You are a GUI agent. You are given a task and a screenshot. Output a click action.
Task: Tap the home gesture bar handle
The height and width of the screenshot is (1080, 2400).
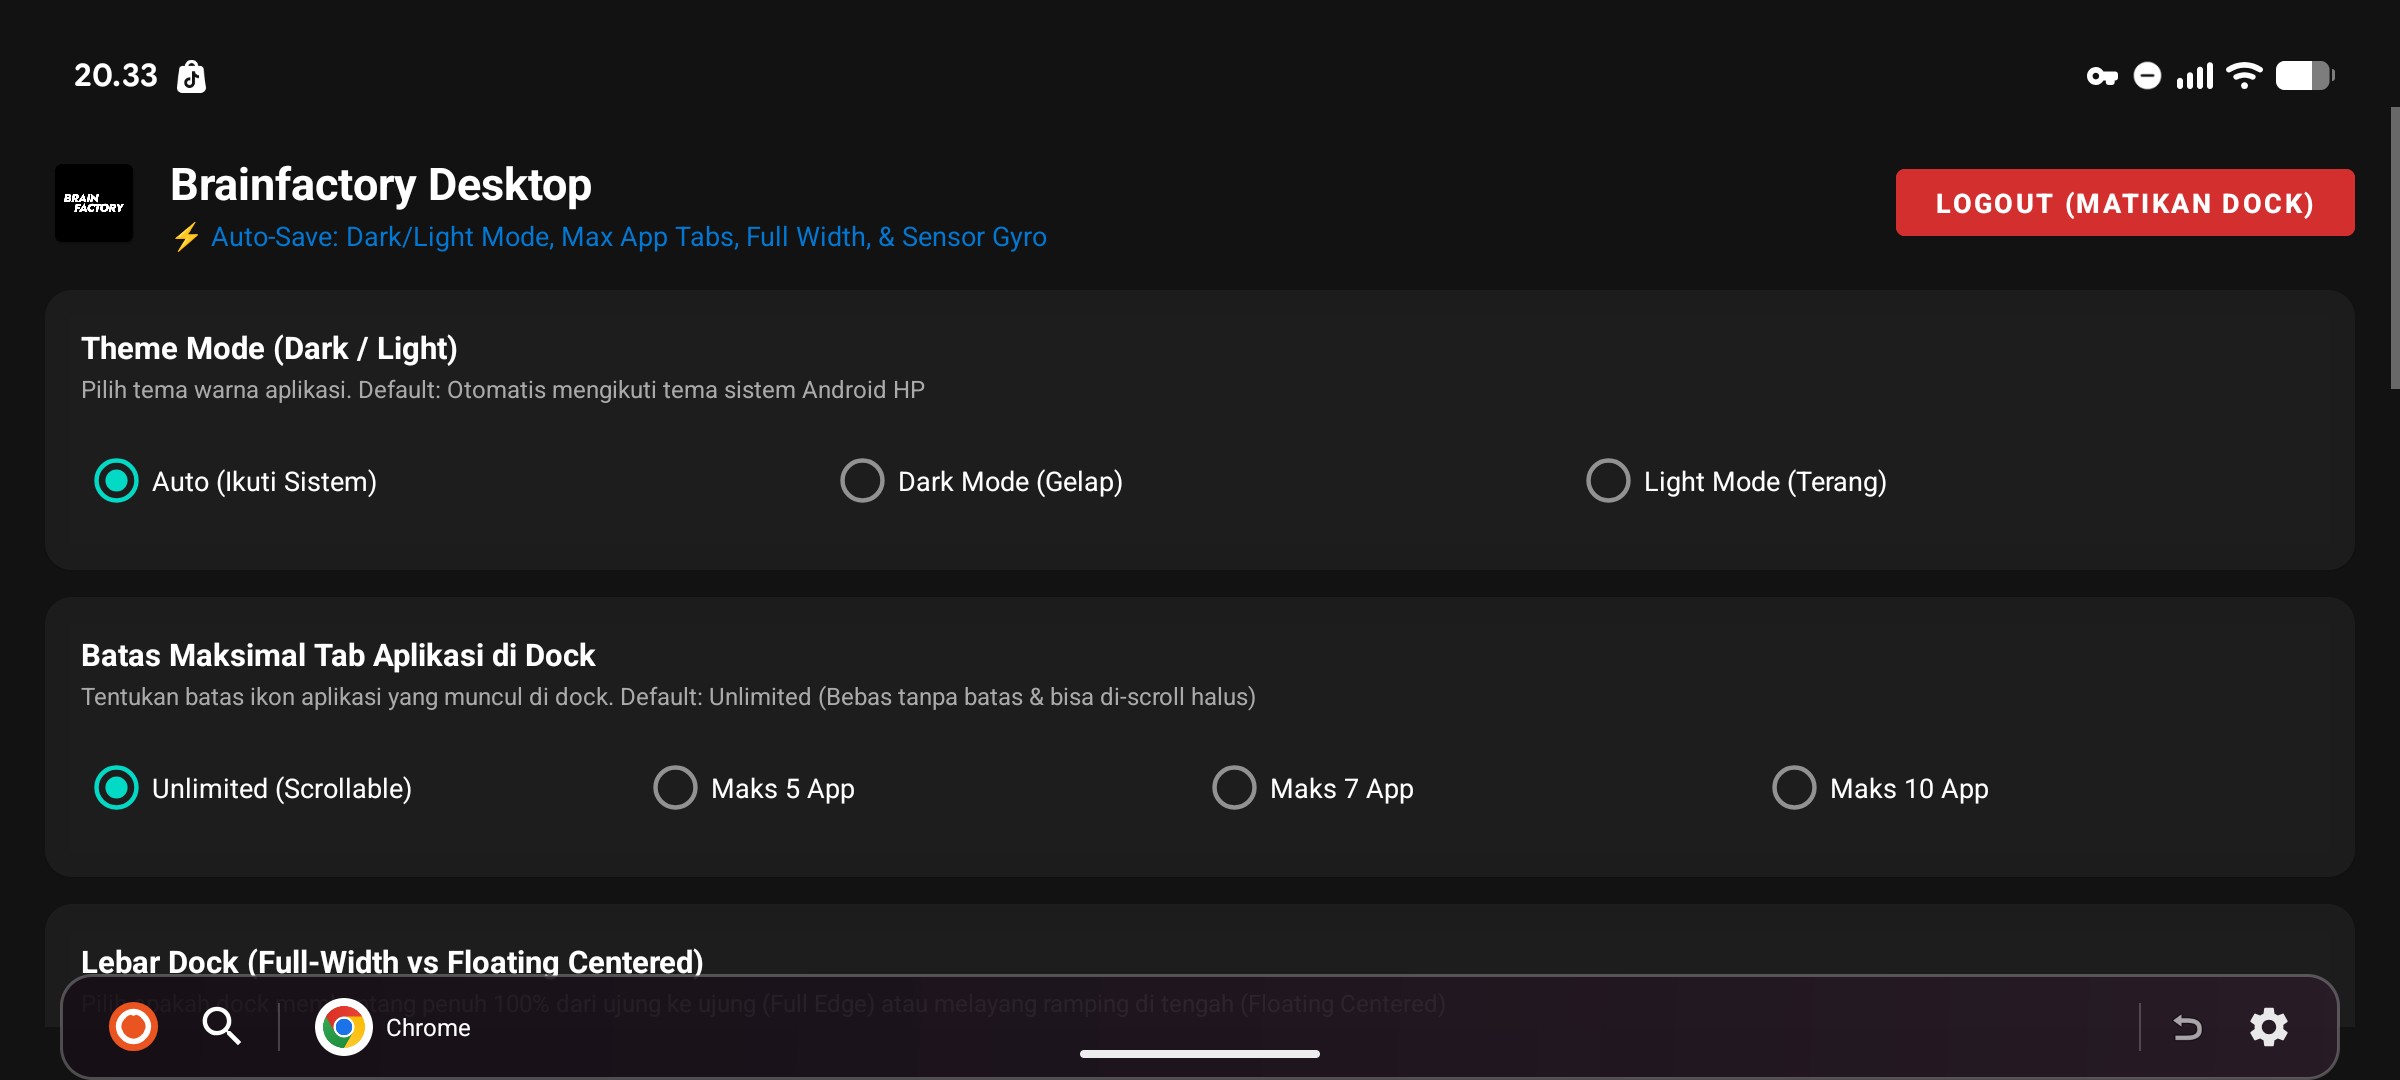click(1200, 1054)
